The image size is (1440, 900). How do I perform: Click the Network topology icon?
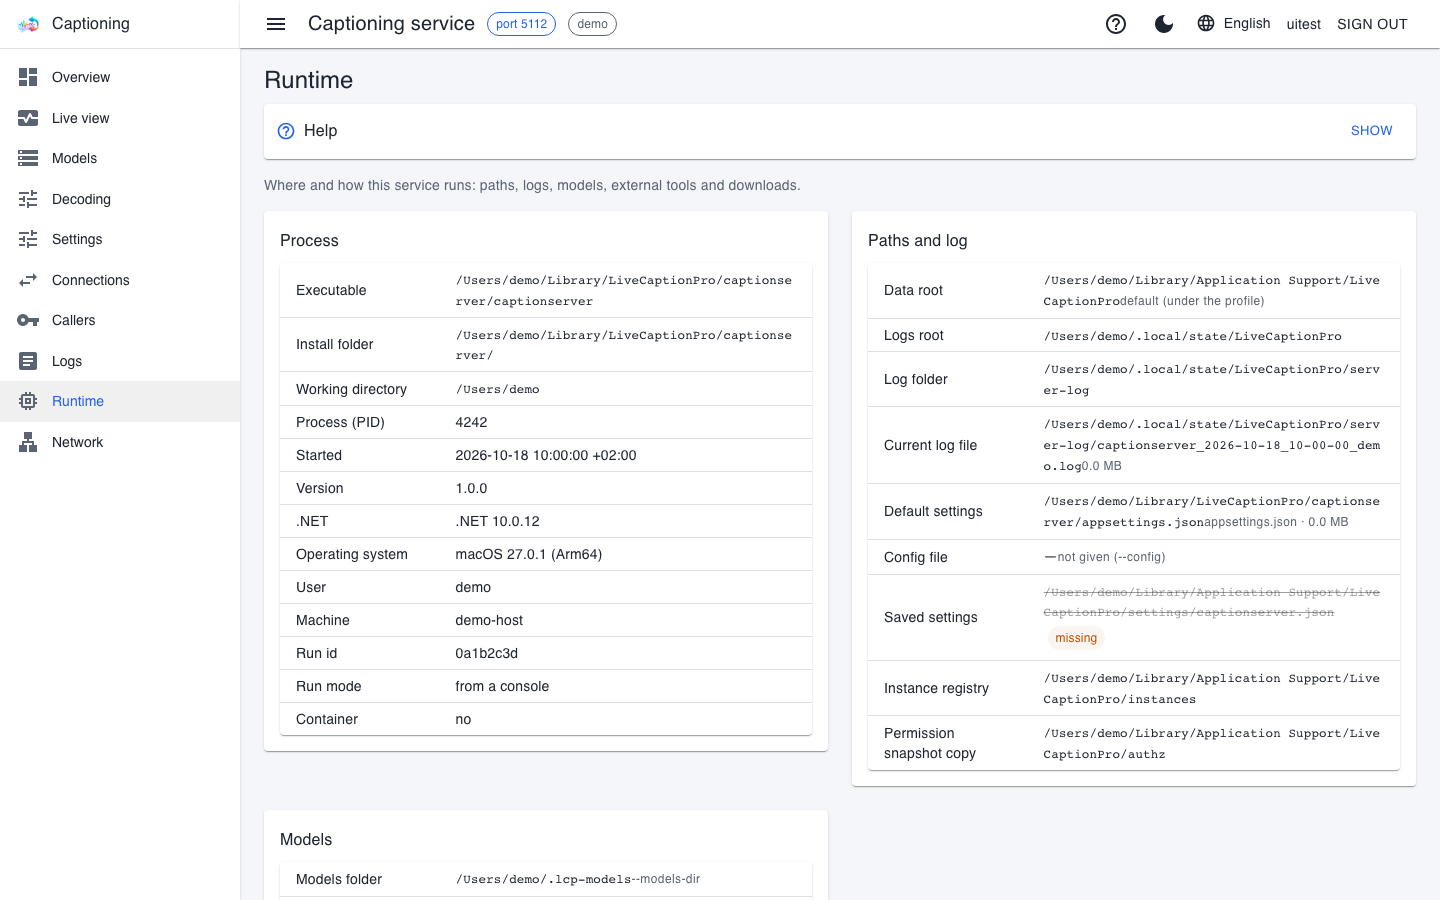coord(28,442)
